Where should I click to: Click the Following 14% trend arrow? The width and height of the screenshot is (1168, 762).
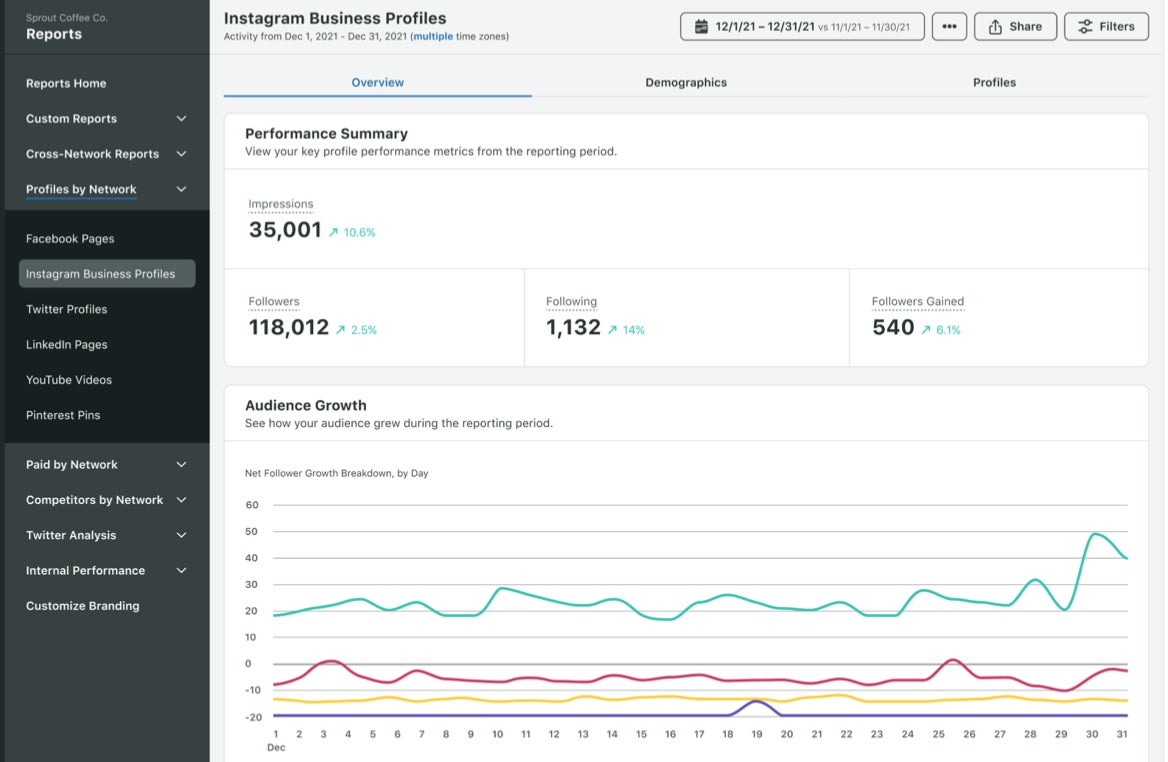point(612,330)
